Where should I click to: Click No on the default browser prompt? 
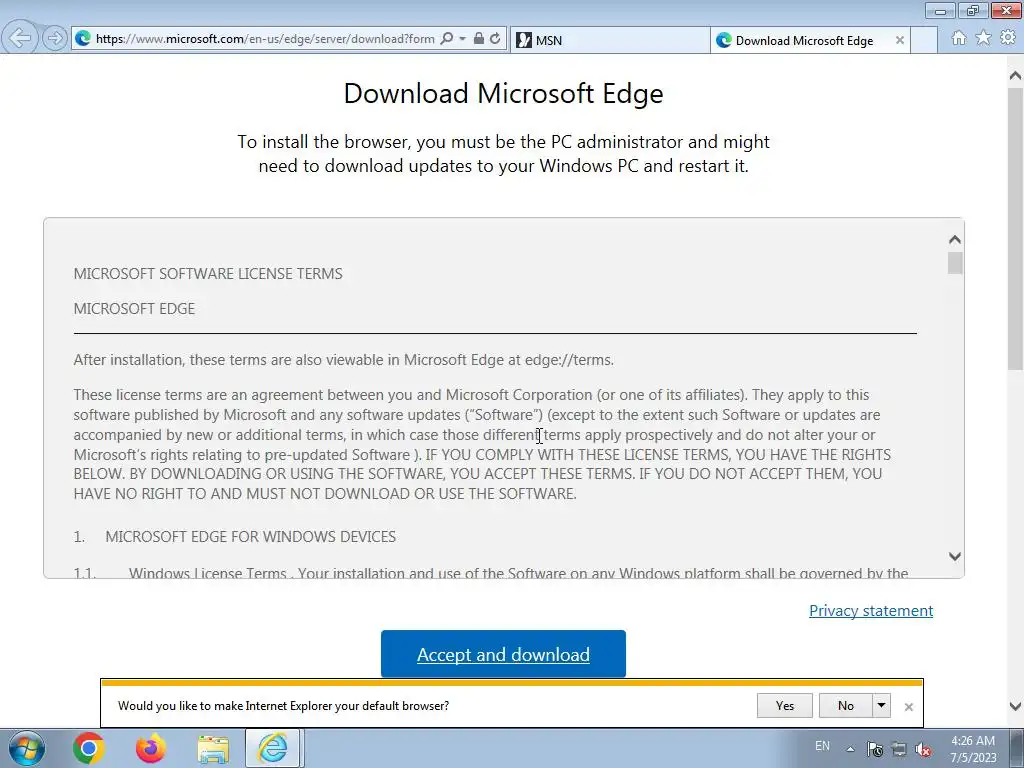tap(845, 705)
